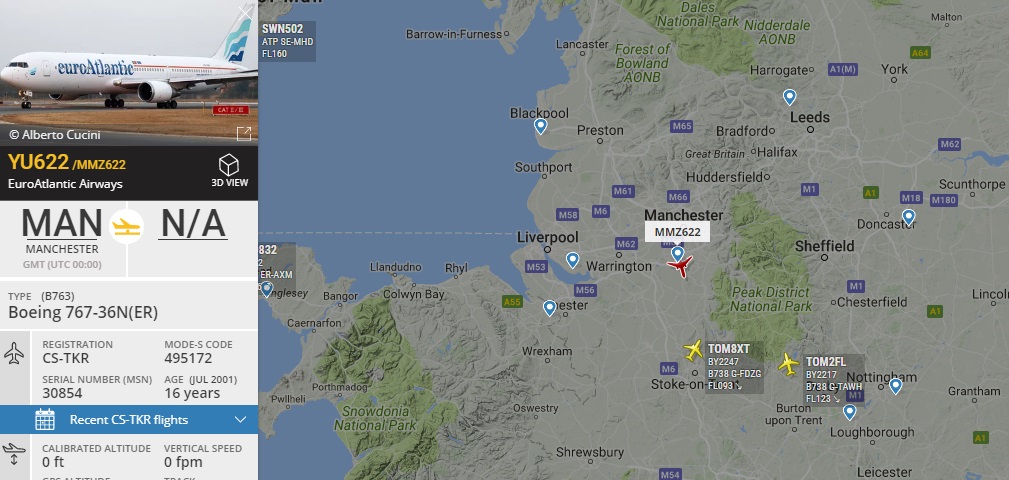
Task: Select the red MMZ622 aircraft icon
Action: click(680, 266)
